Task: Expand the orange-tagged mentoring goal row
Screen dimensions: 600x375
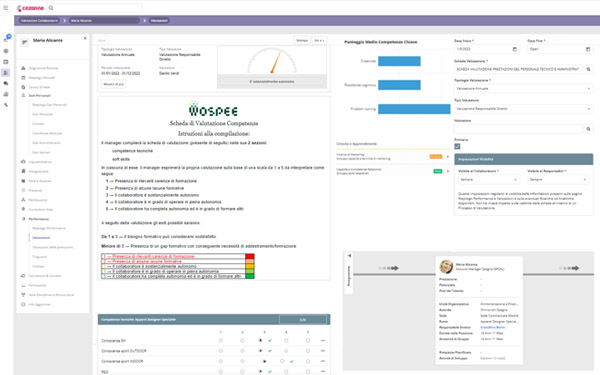Action: [448, 157]
